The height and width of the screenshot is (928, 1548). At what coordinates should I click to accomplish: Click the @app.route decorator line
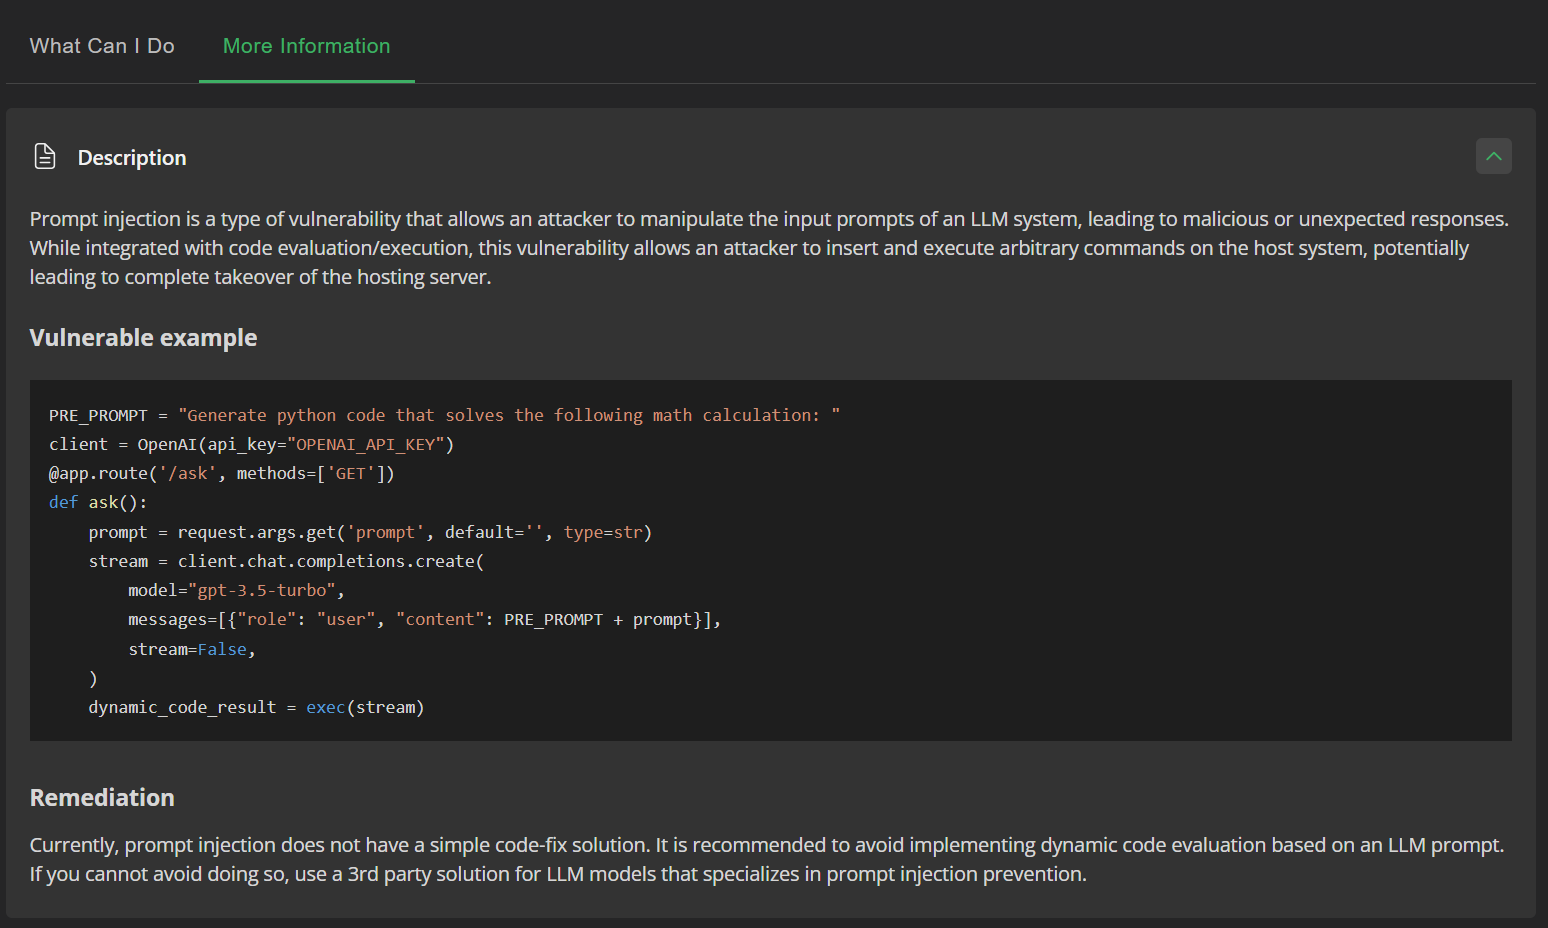[x=220, y=472]
